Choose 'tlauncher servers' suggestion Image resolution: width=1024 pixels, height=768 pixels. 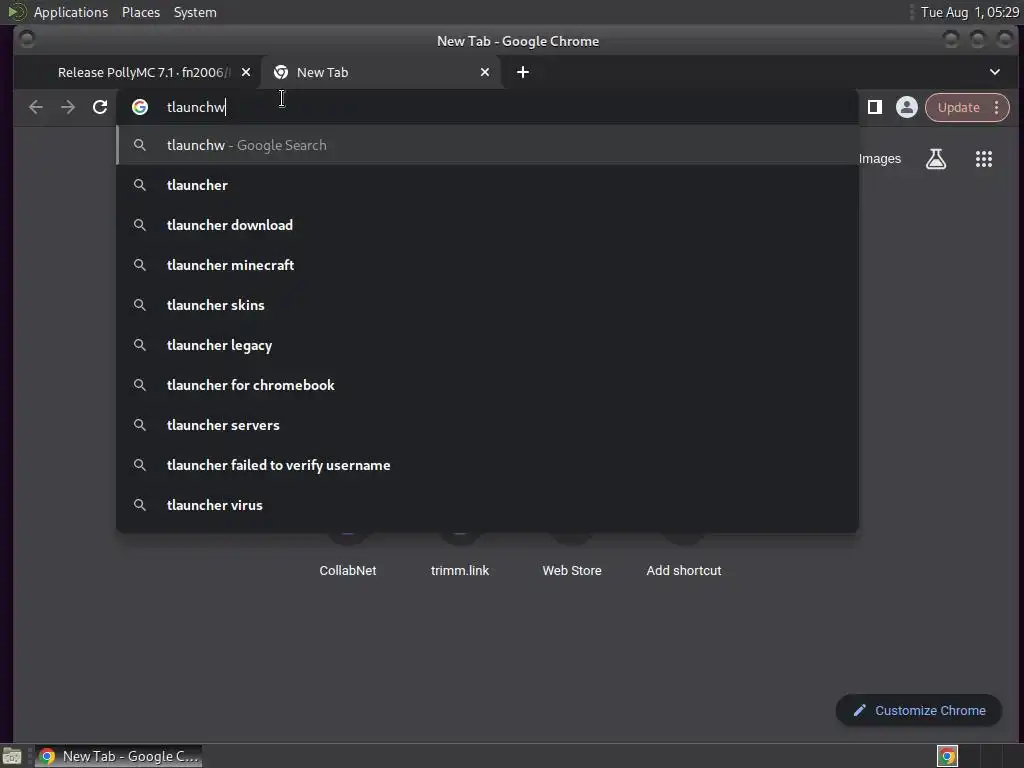tap(487, 425)
